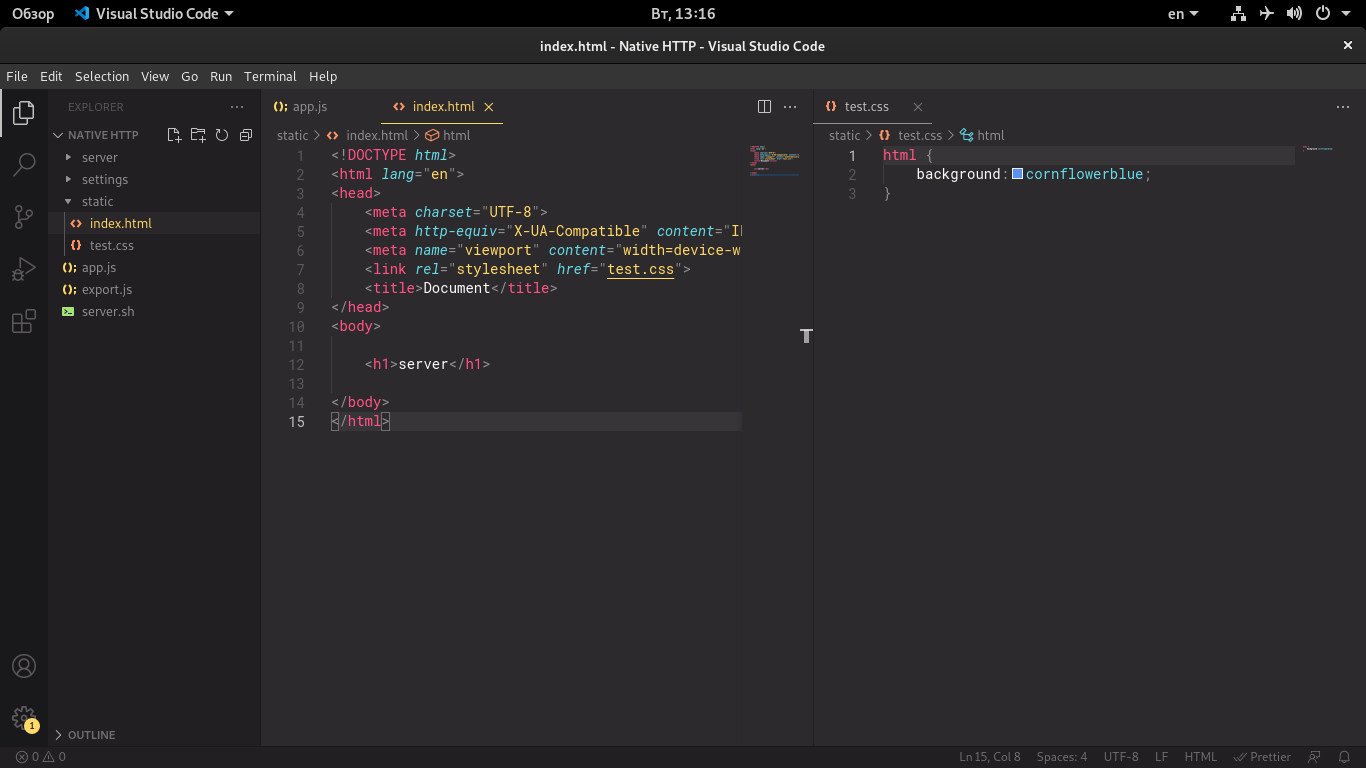The width and height of the screenshot is (1366, 768).
Task: Create a new folder in Native HTTP
Action: tap(198, 135)
